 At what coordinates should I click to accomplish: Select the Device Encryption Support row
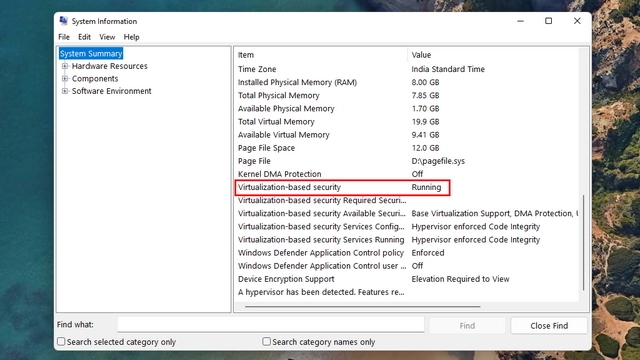pyautogui.click(x=407, y=279)
